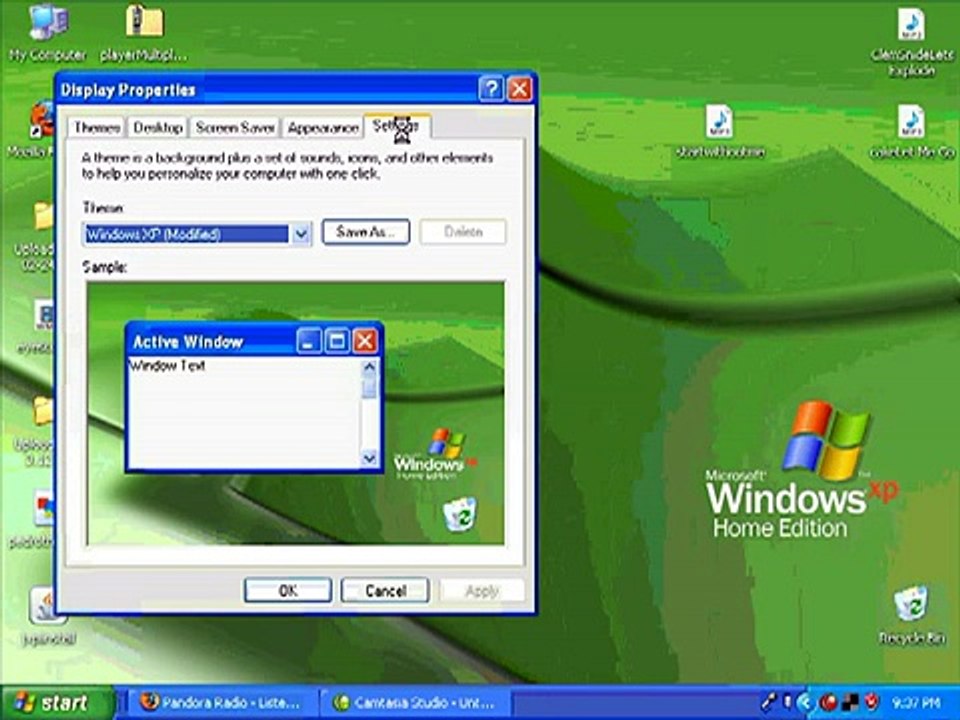Click the Start button
960x720 pixels.
click(x=58, y=702)
